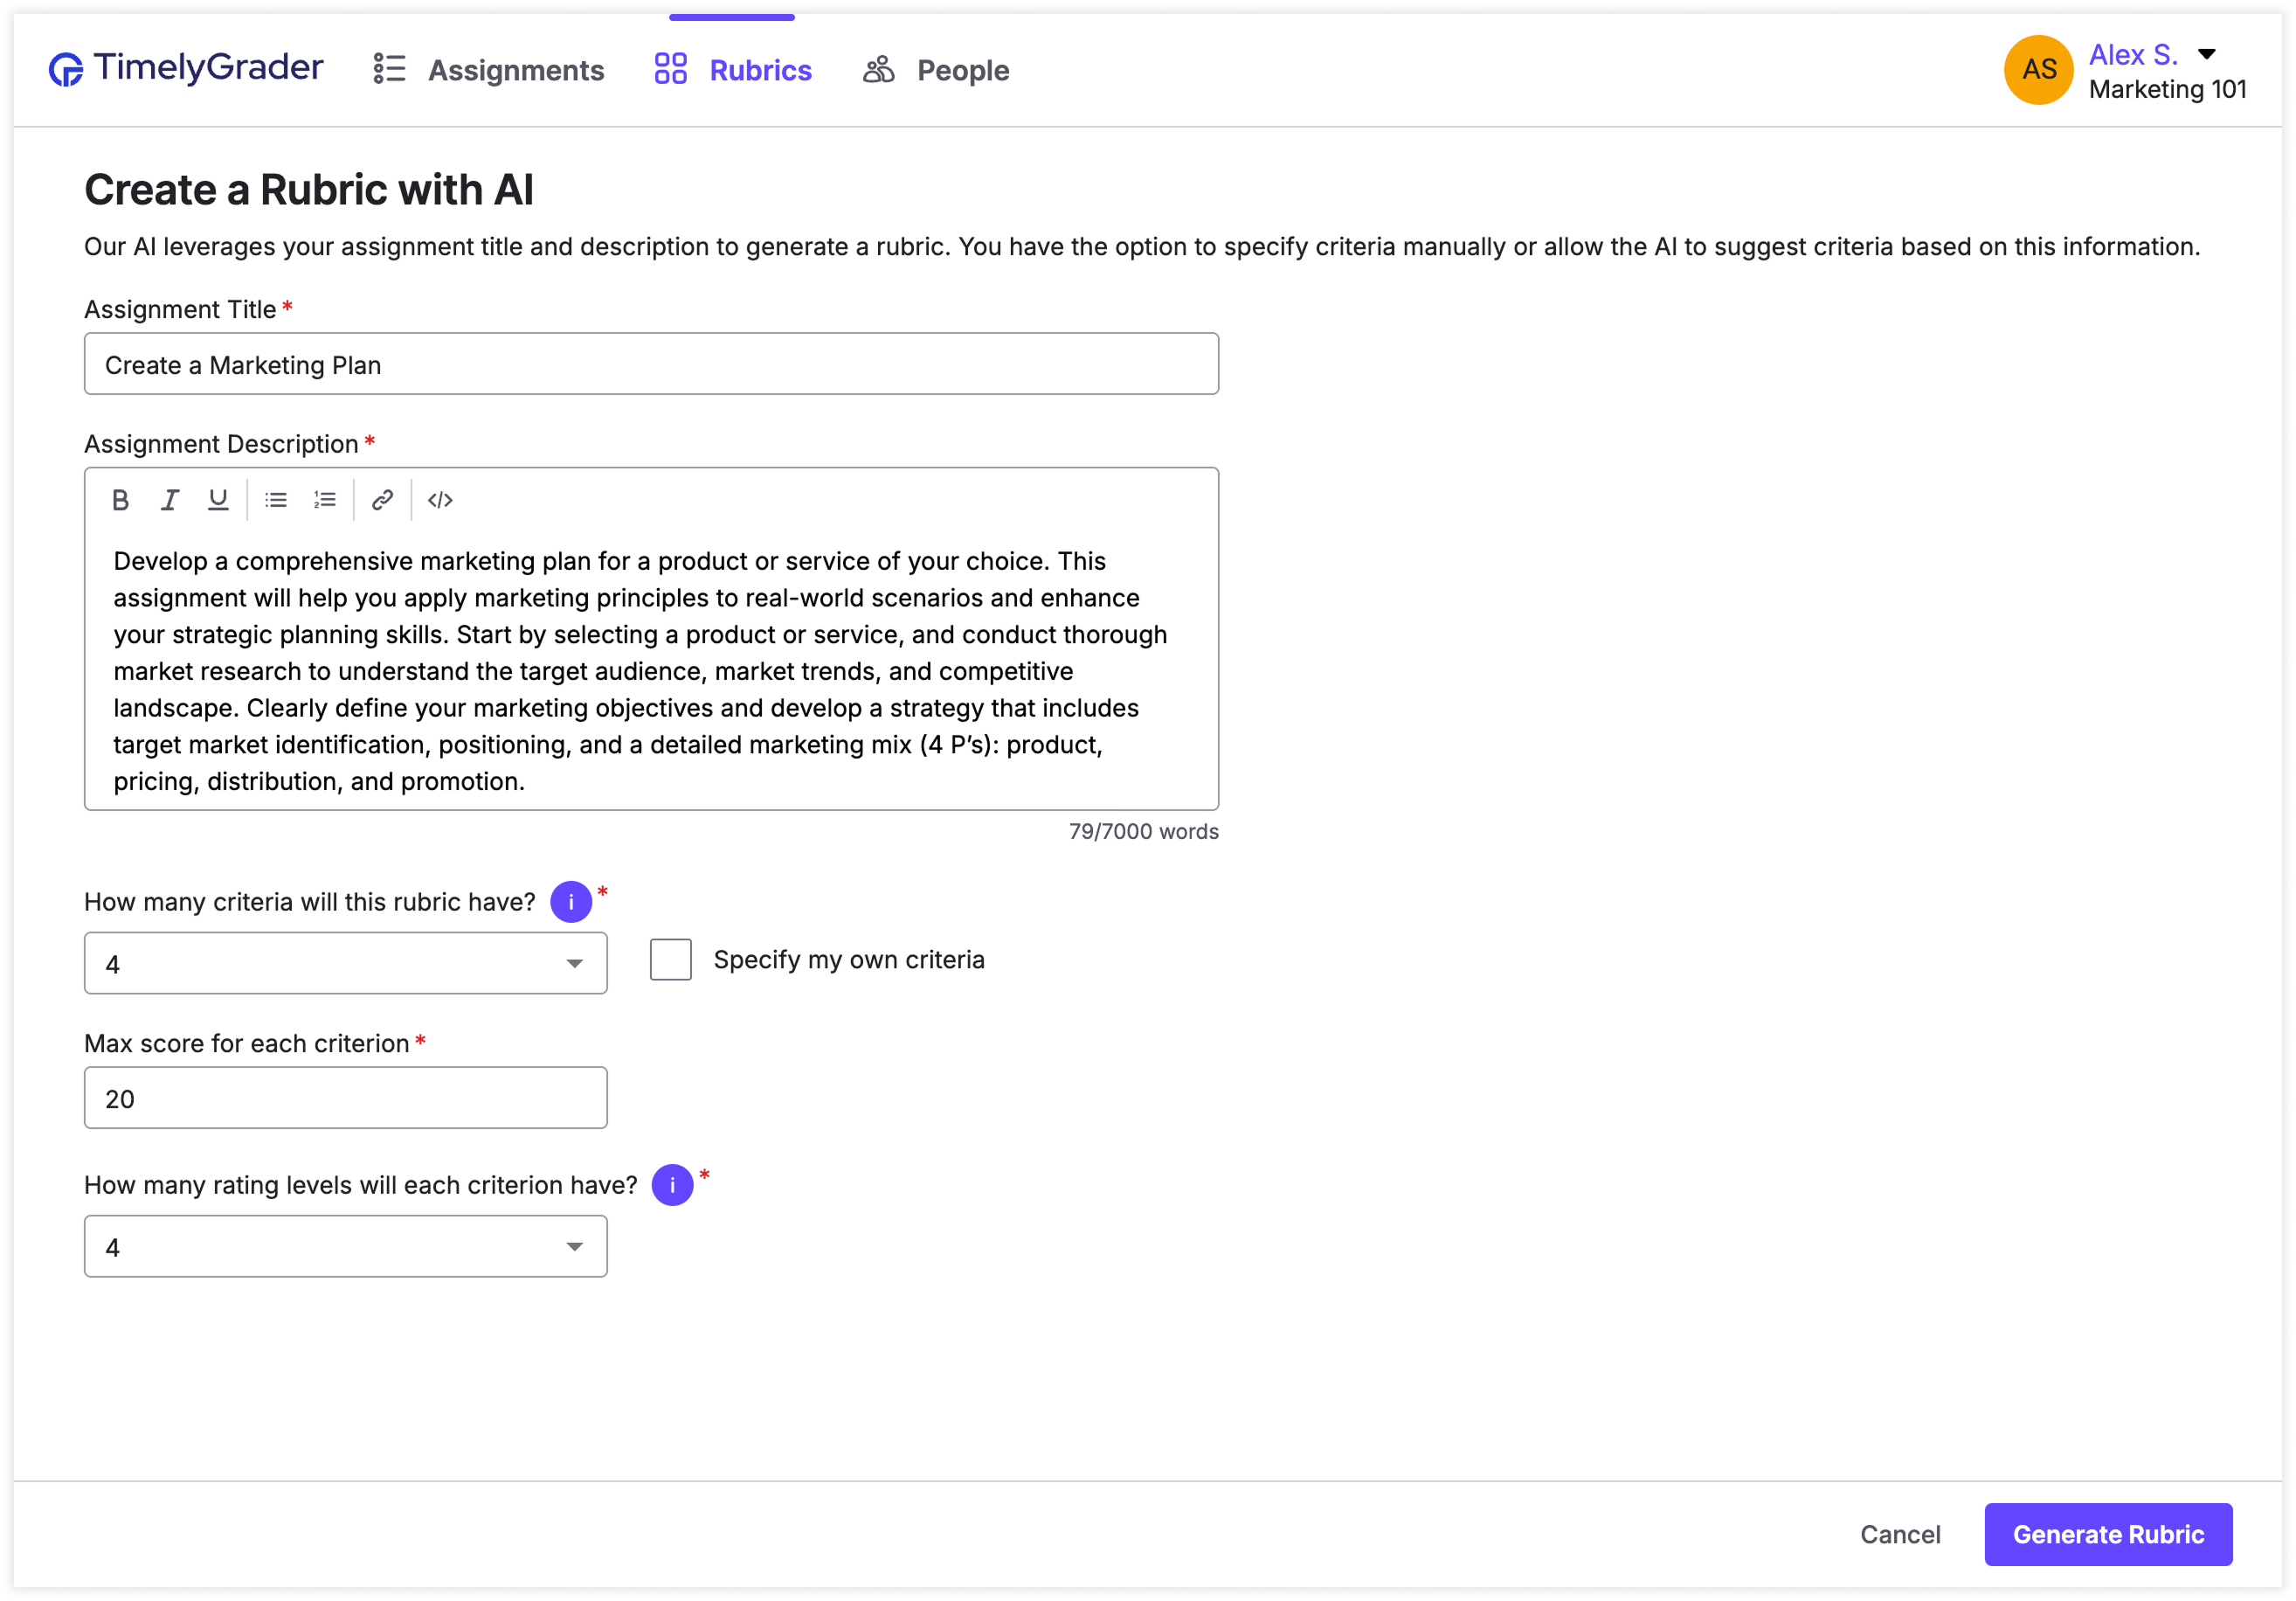Insert a numbered list
Screen dimensions: 2296x1601
pyautogui.click(x=324, y=500)
